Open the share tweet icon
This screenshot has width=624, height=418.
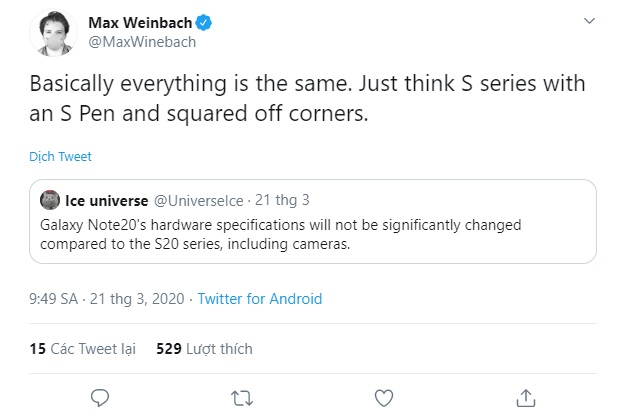pos(526,398)
